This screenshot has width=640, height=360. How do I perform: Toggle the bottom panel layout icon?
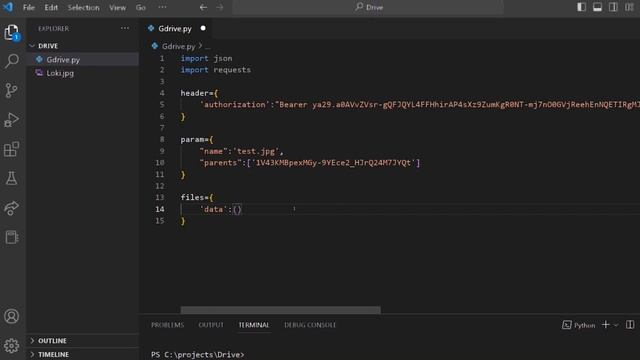click(x=597, y=7)
